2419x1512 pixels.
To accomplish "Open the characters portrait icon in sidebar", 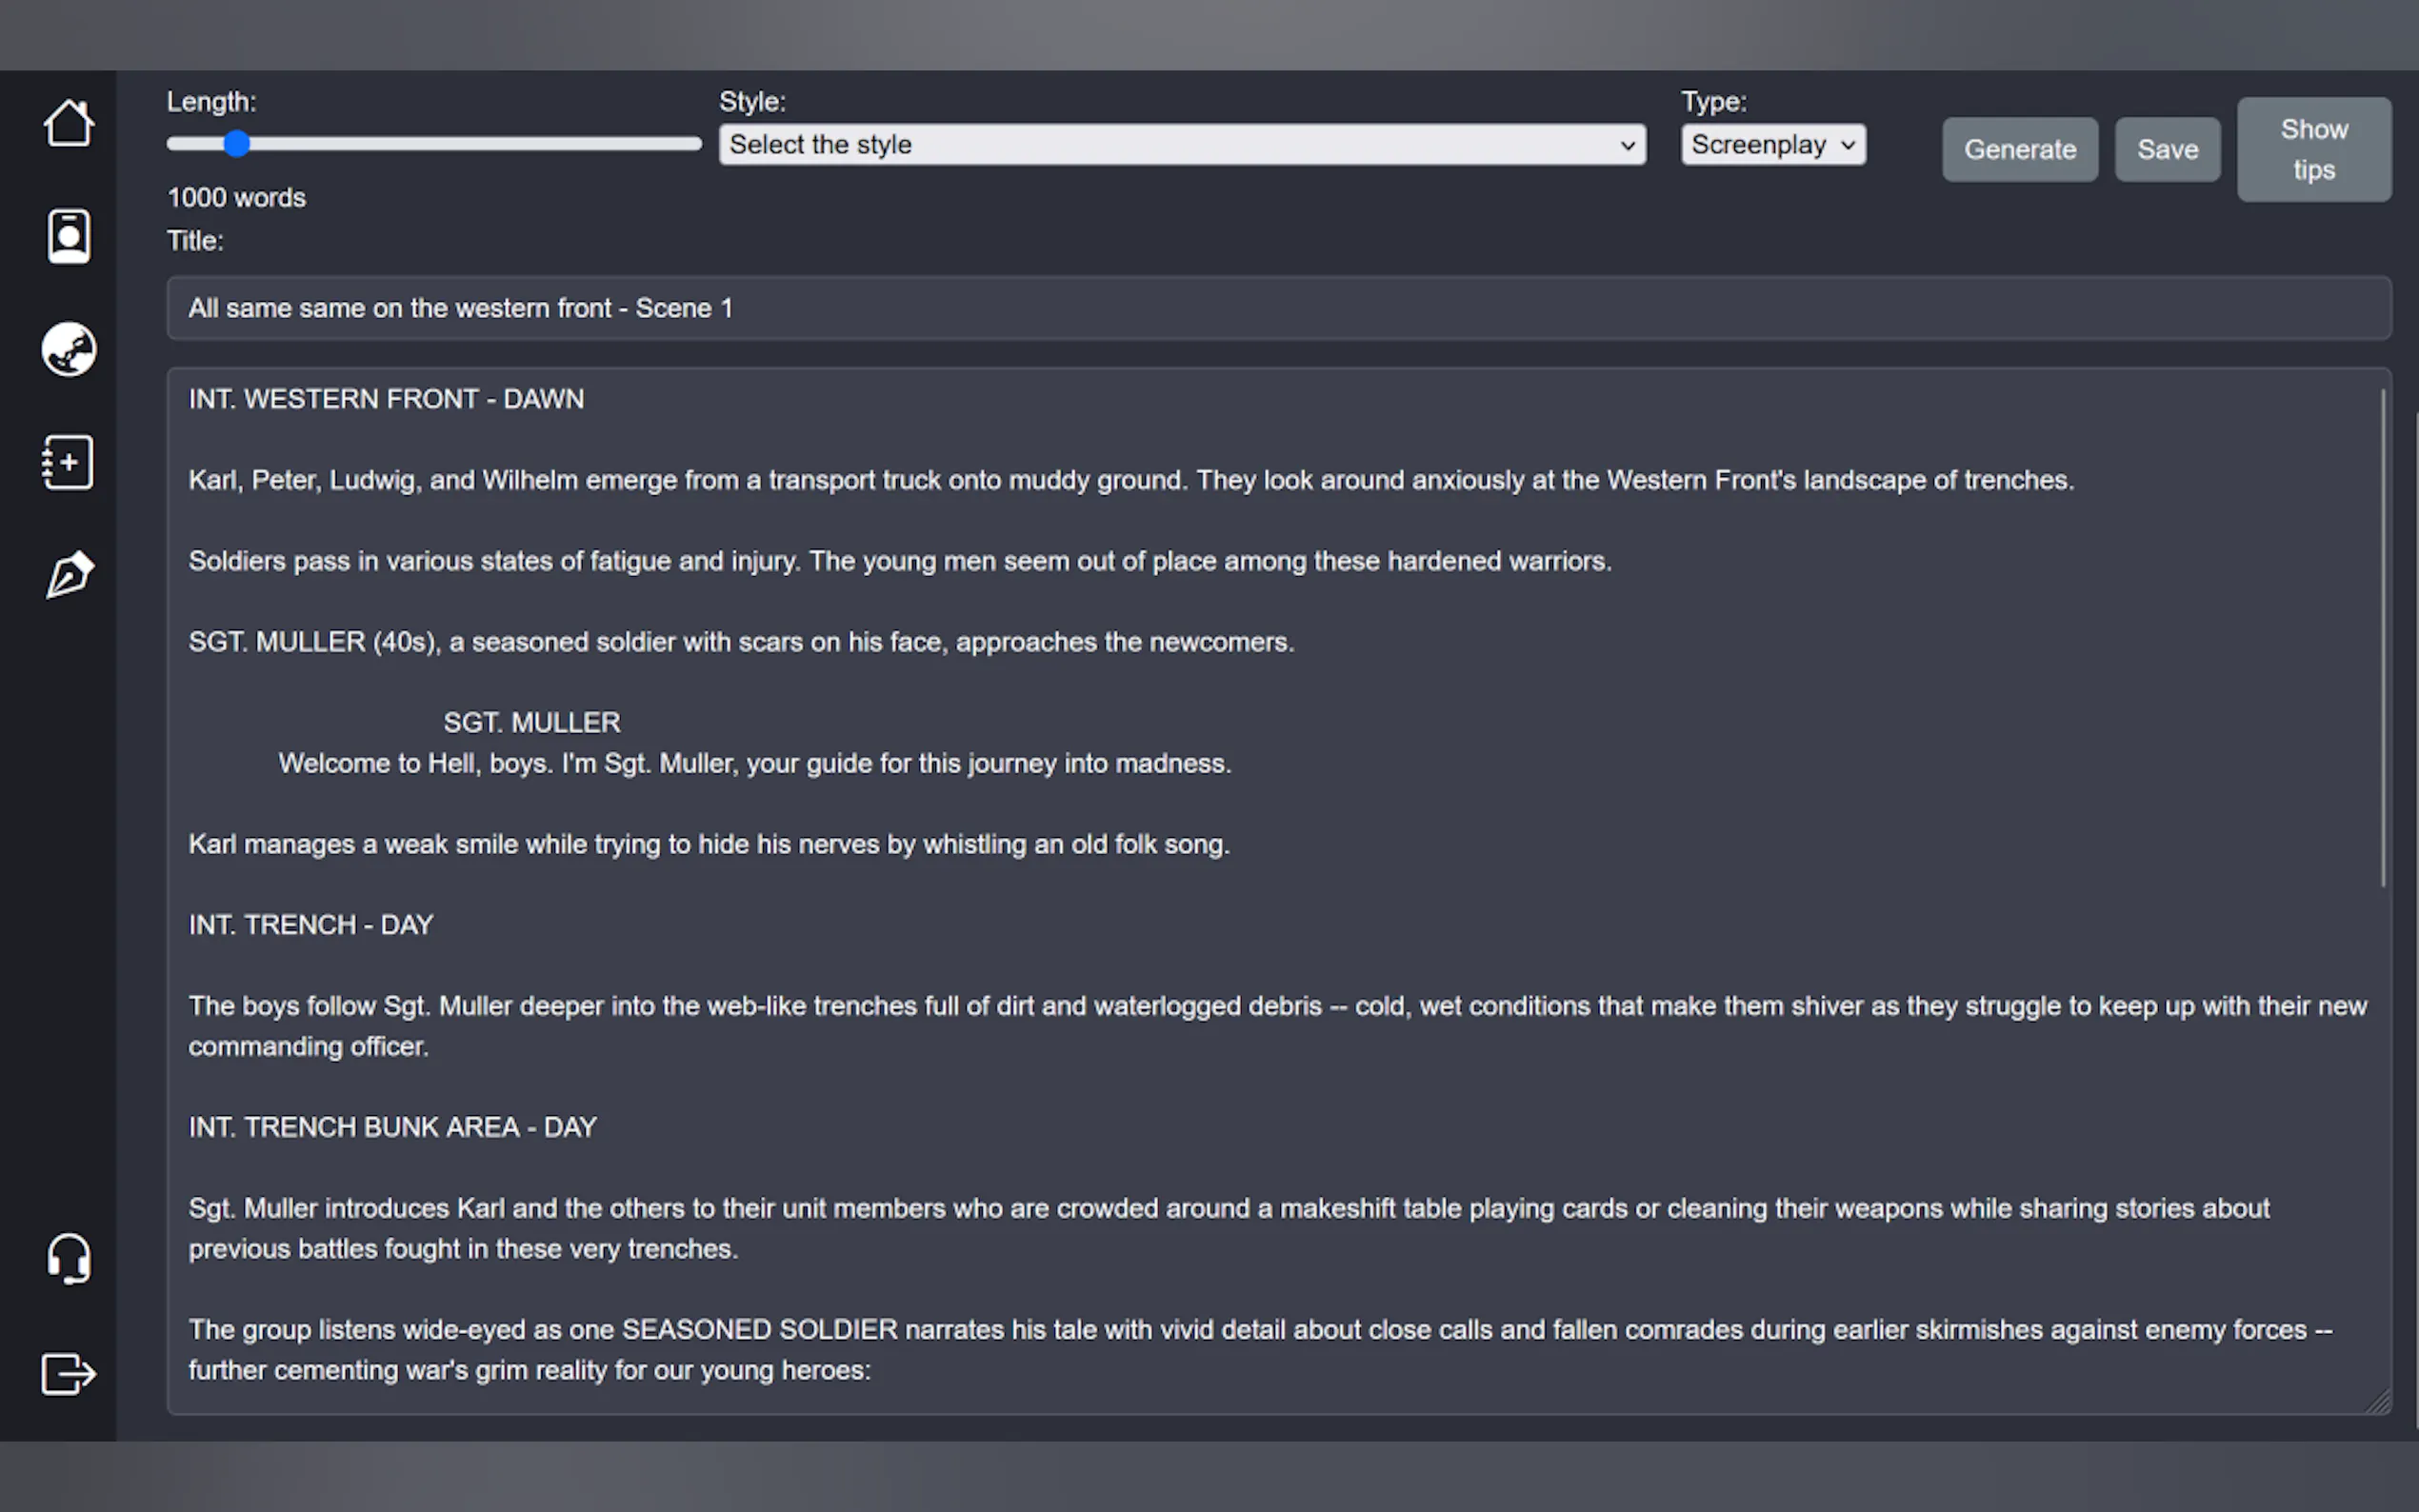I will coord(68,236).
